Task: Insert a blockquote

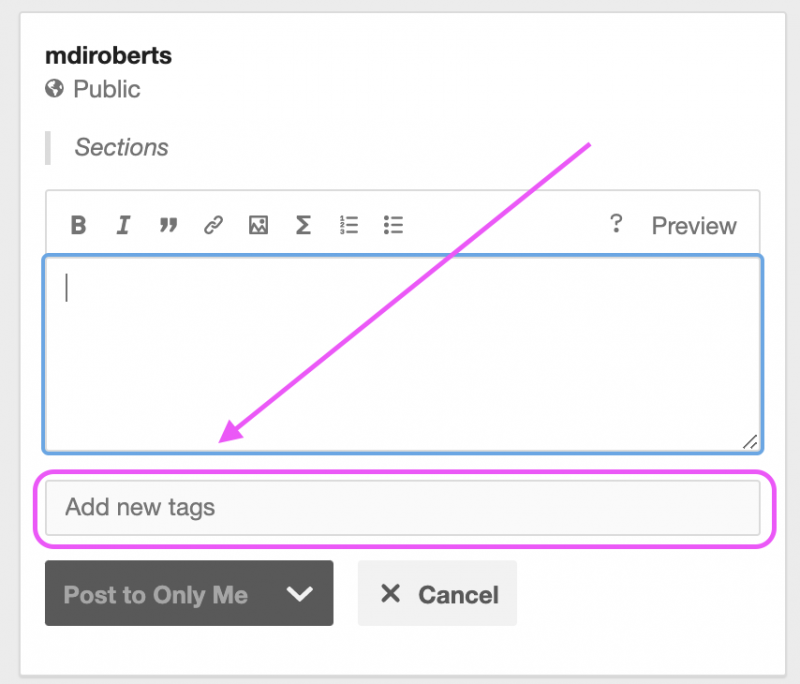Action: click(168, 225)
